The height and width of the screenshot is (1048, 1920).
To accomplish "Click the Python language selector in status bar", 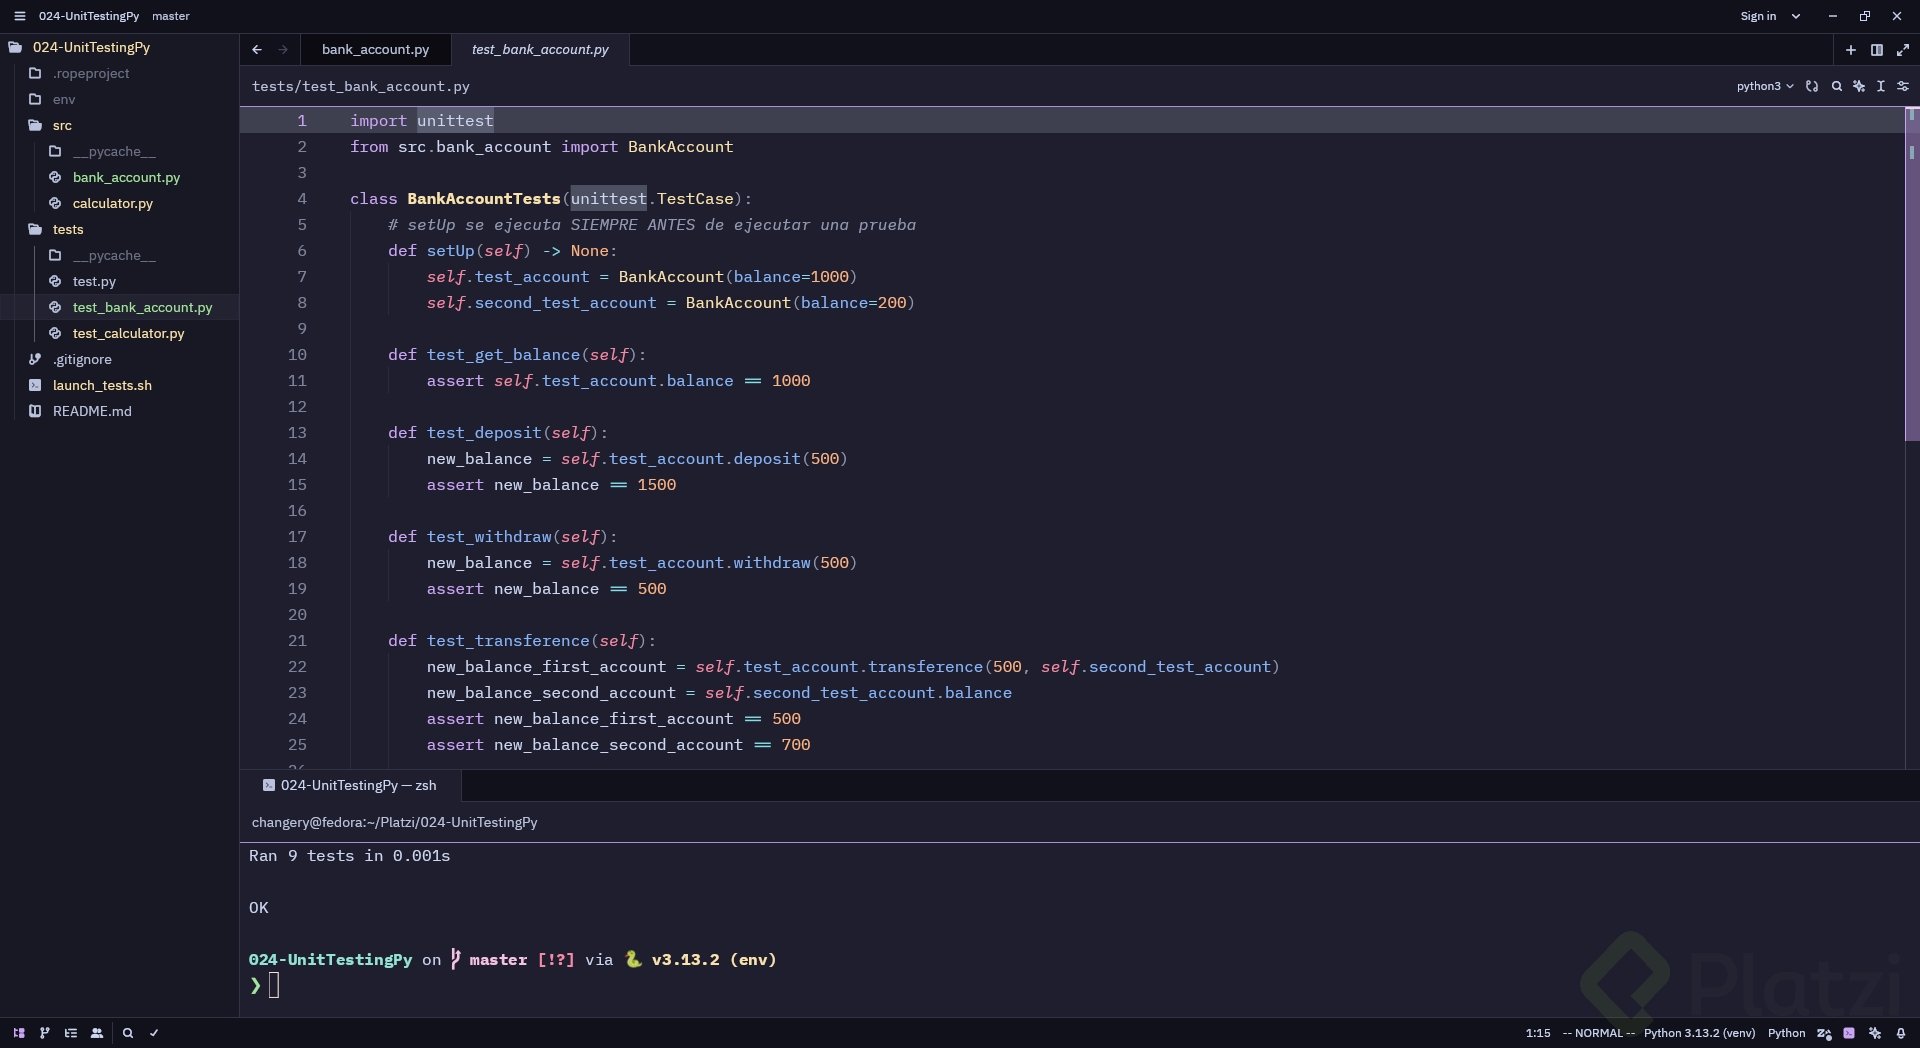I will point(1786,1033).
